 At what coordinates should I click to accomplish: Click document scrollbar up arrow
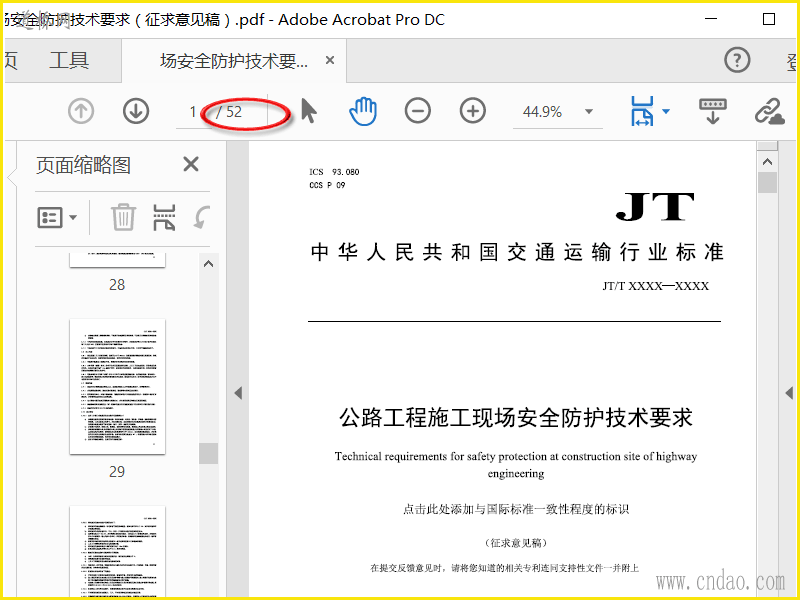[767, 162]
